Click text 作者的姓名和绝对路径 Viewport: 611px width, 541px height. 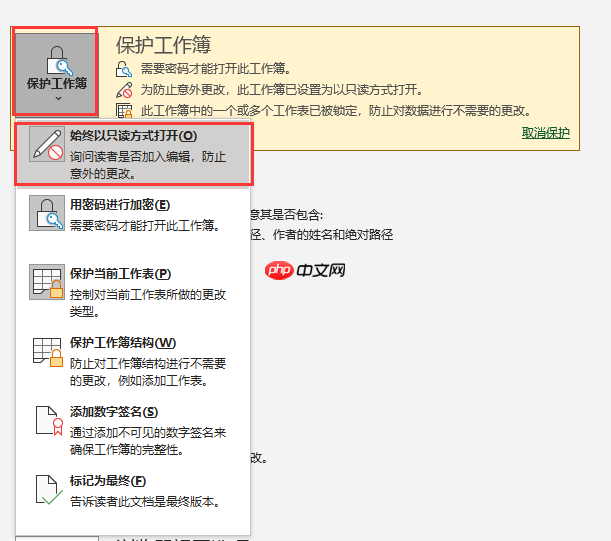(x=333, y=235)
